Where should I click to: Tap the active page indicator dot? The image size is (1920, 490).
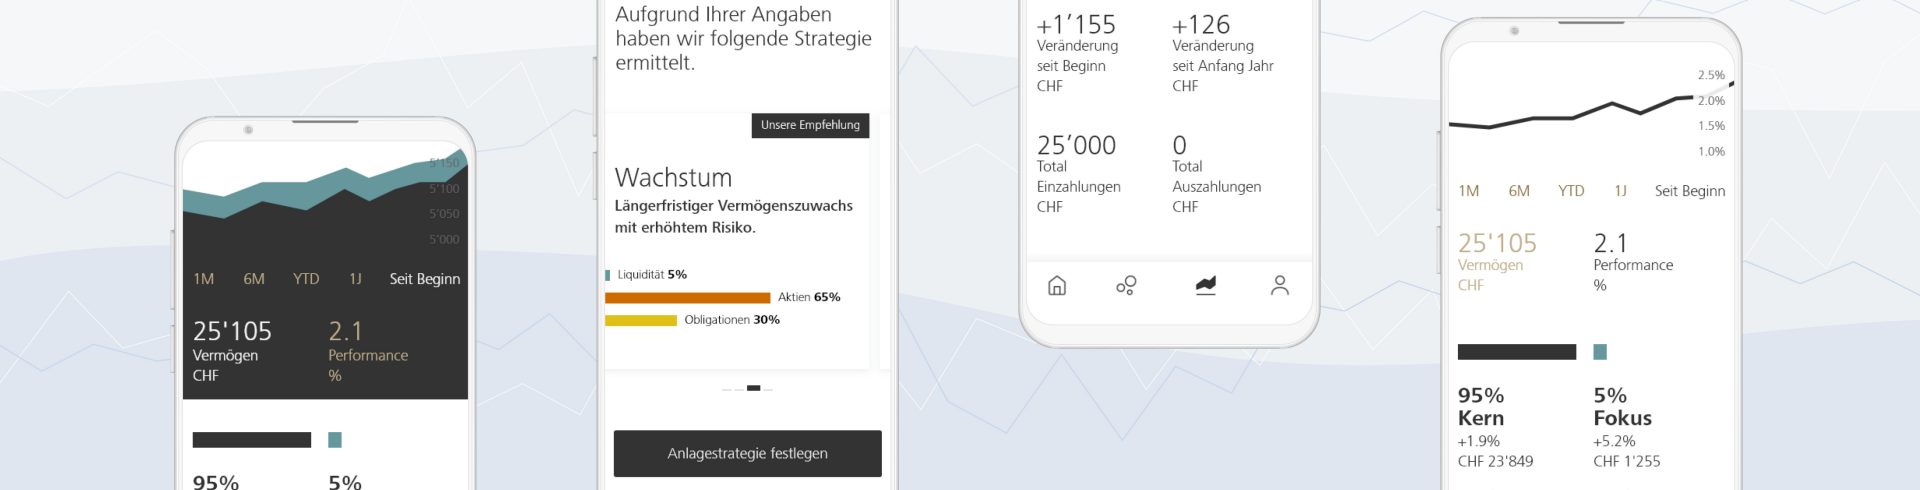tap(753, 388)
